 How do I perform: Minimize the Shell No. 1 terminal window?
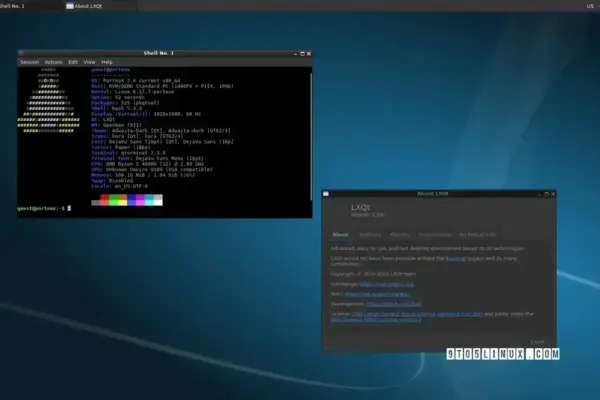point(295,54)
